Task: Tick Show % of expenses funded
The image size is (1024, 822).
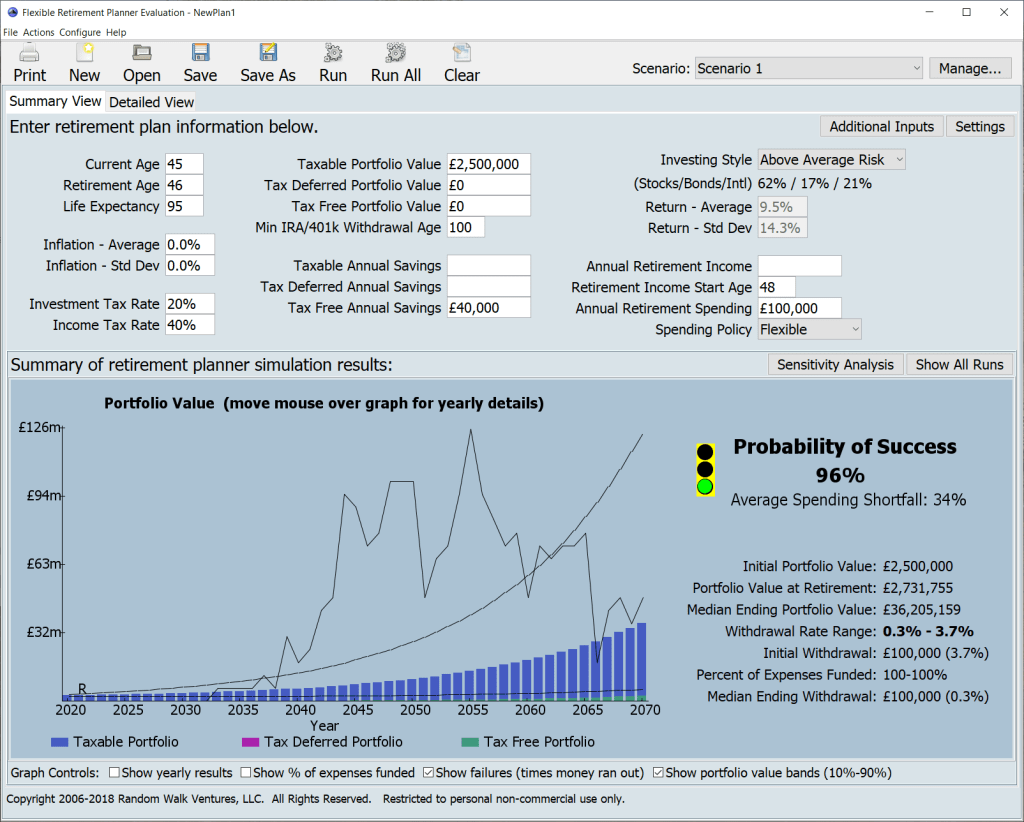Action: [x=246, y=773]
